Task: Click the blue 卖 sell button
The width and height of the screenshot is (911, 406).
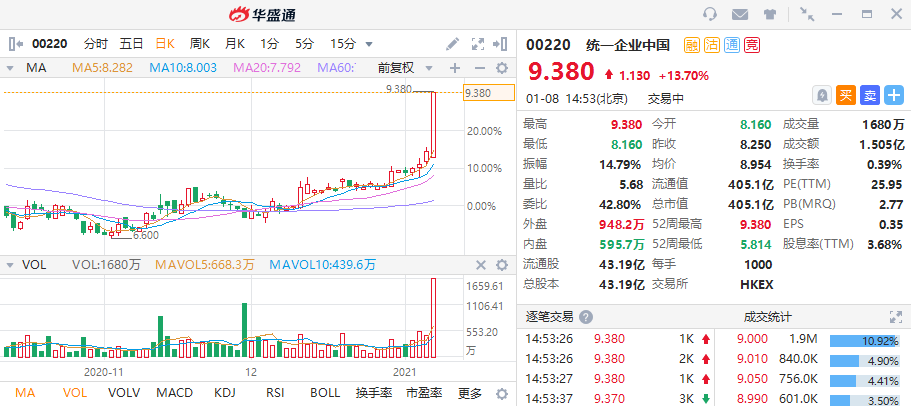Action: (x=870, y=96)
